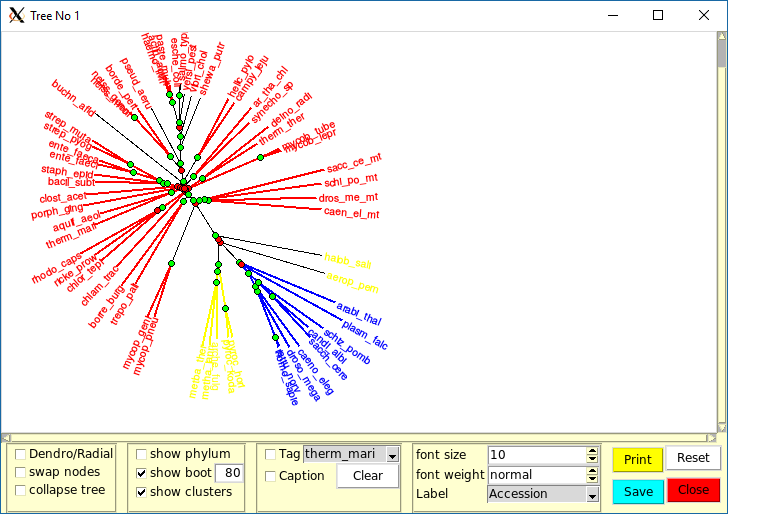
Task: Expand the Label Accession dropdown
Action: click(x=592, y=494)
